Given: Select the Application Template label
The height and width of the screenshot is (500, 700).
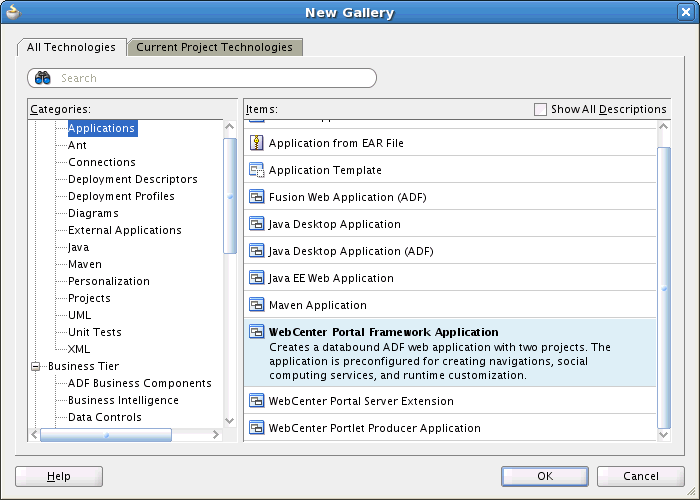Looking at the screenshot, I should [x=325, y=170].
